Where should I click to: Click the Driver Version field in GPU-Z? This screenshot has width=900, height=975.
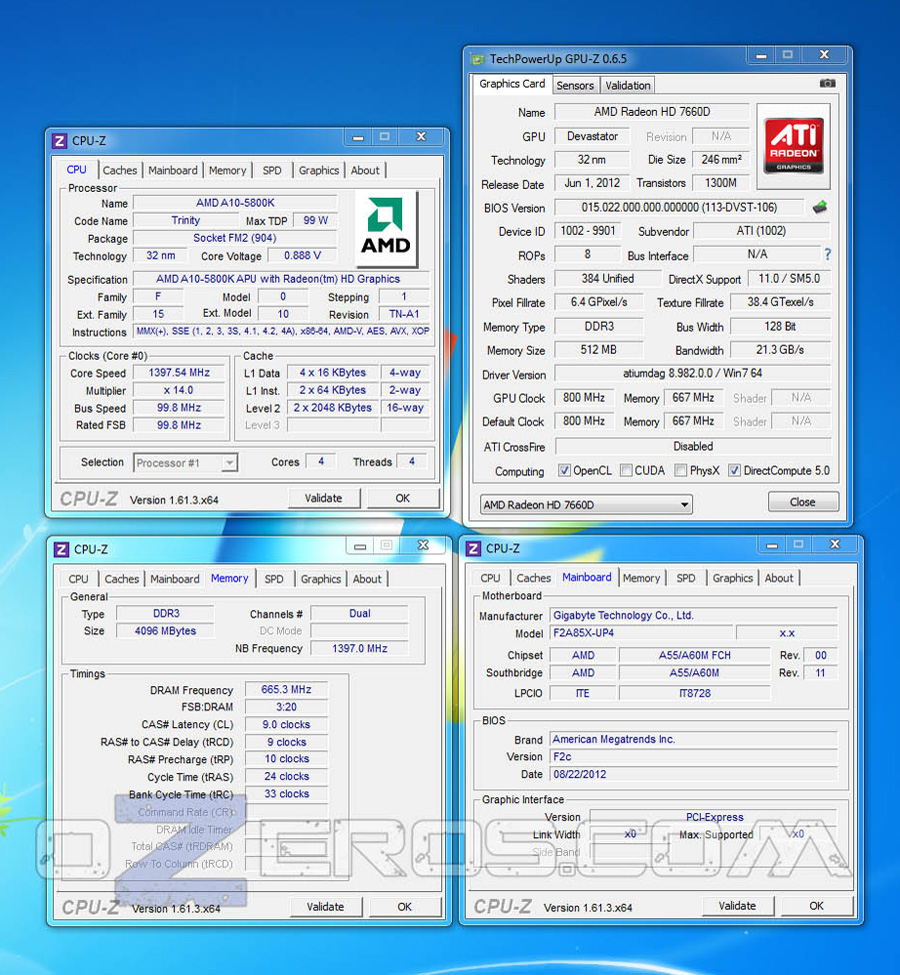692,374
